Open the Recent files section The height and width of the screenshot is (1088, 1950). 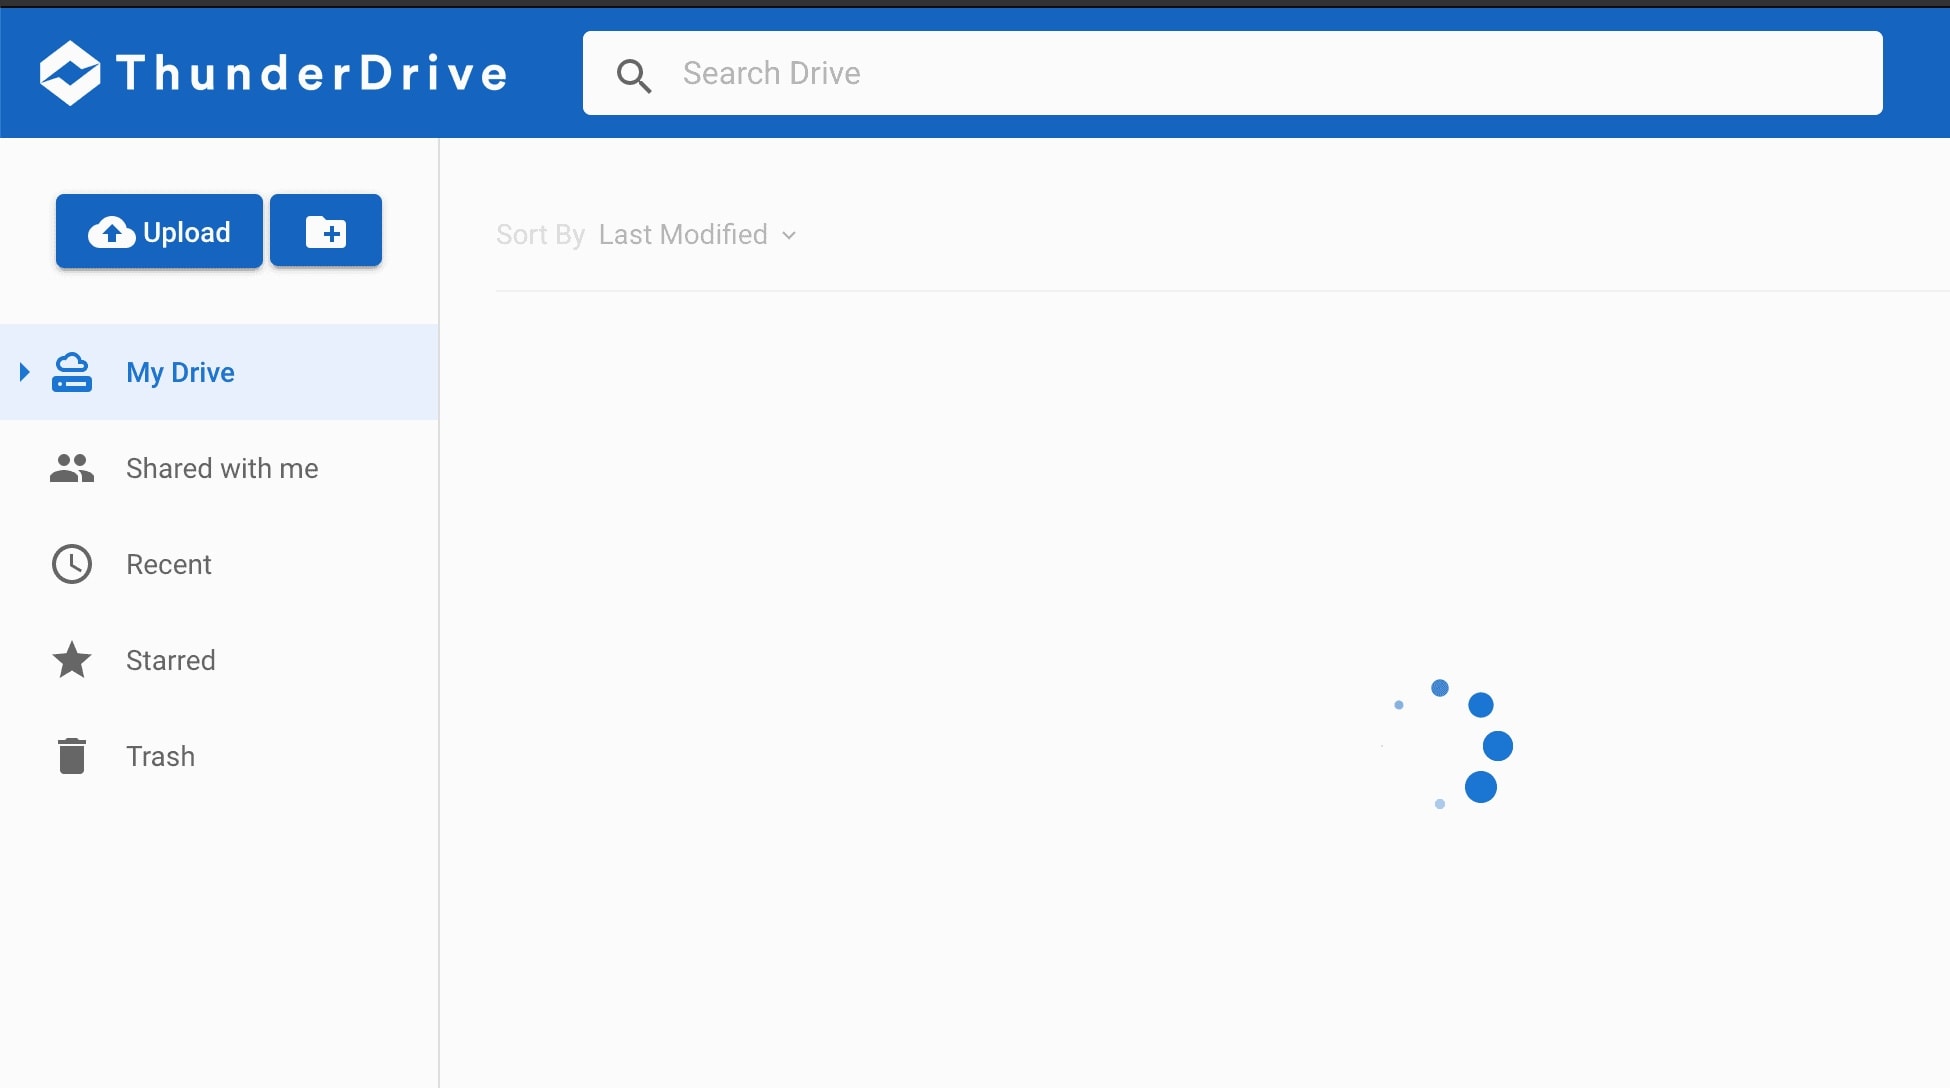[219, 564]
